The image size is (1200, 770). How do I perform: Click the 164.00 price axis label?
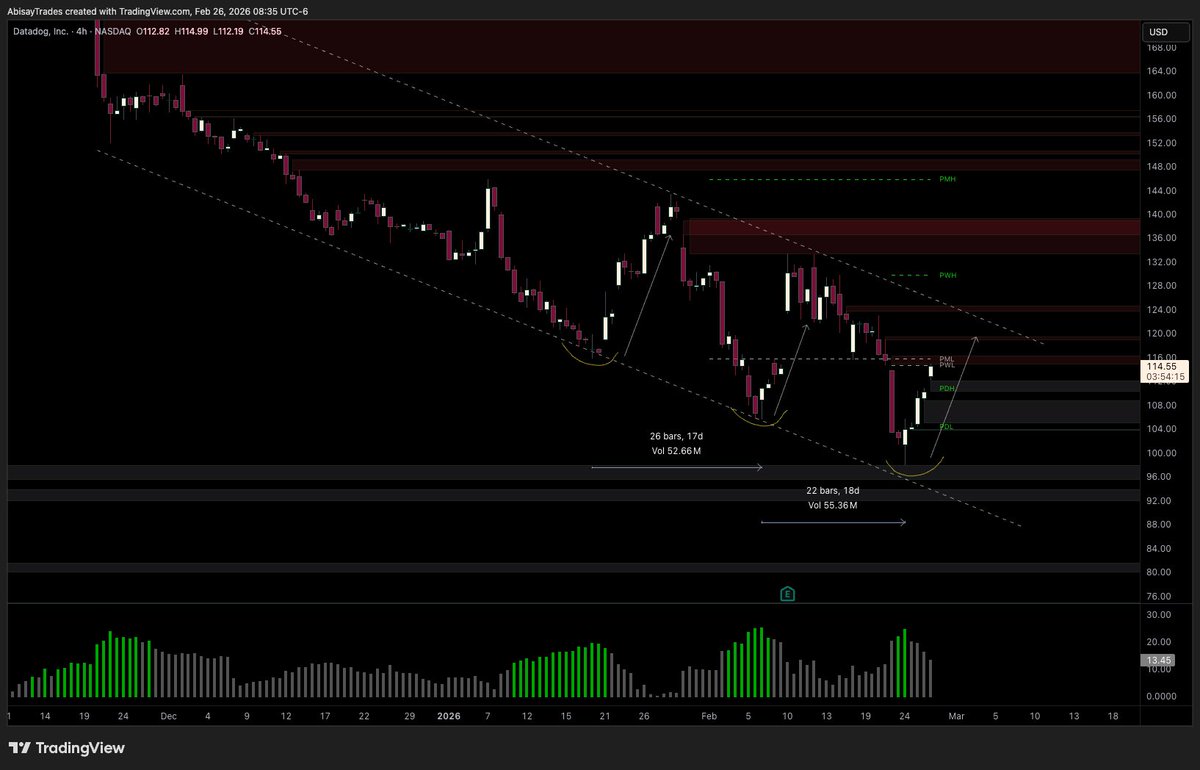pos(1161,71)
